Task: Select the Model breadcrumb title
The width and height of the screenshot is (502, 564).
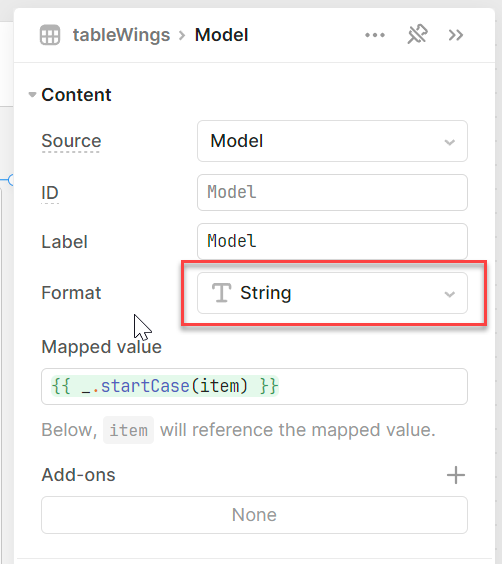Action: [x=222, y=35]
